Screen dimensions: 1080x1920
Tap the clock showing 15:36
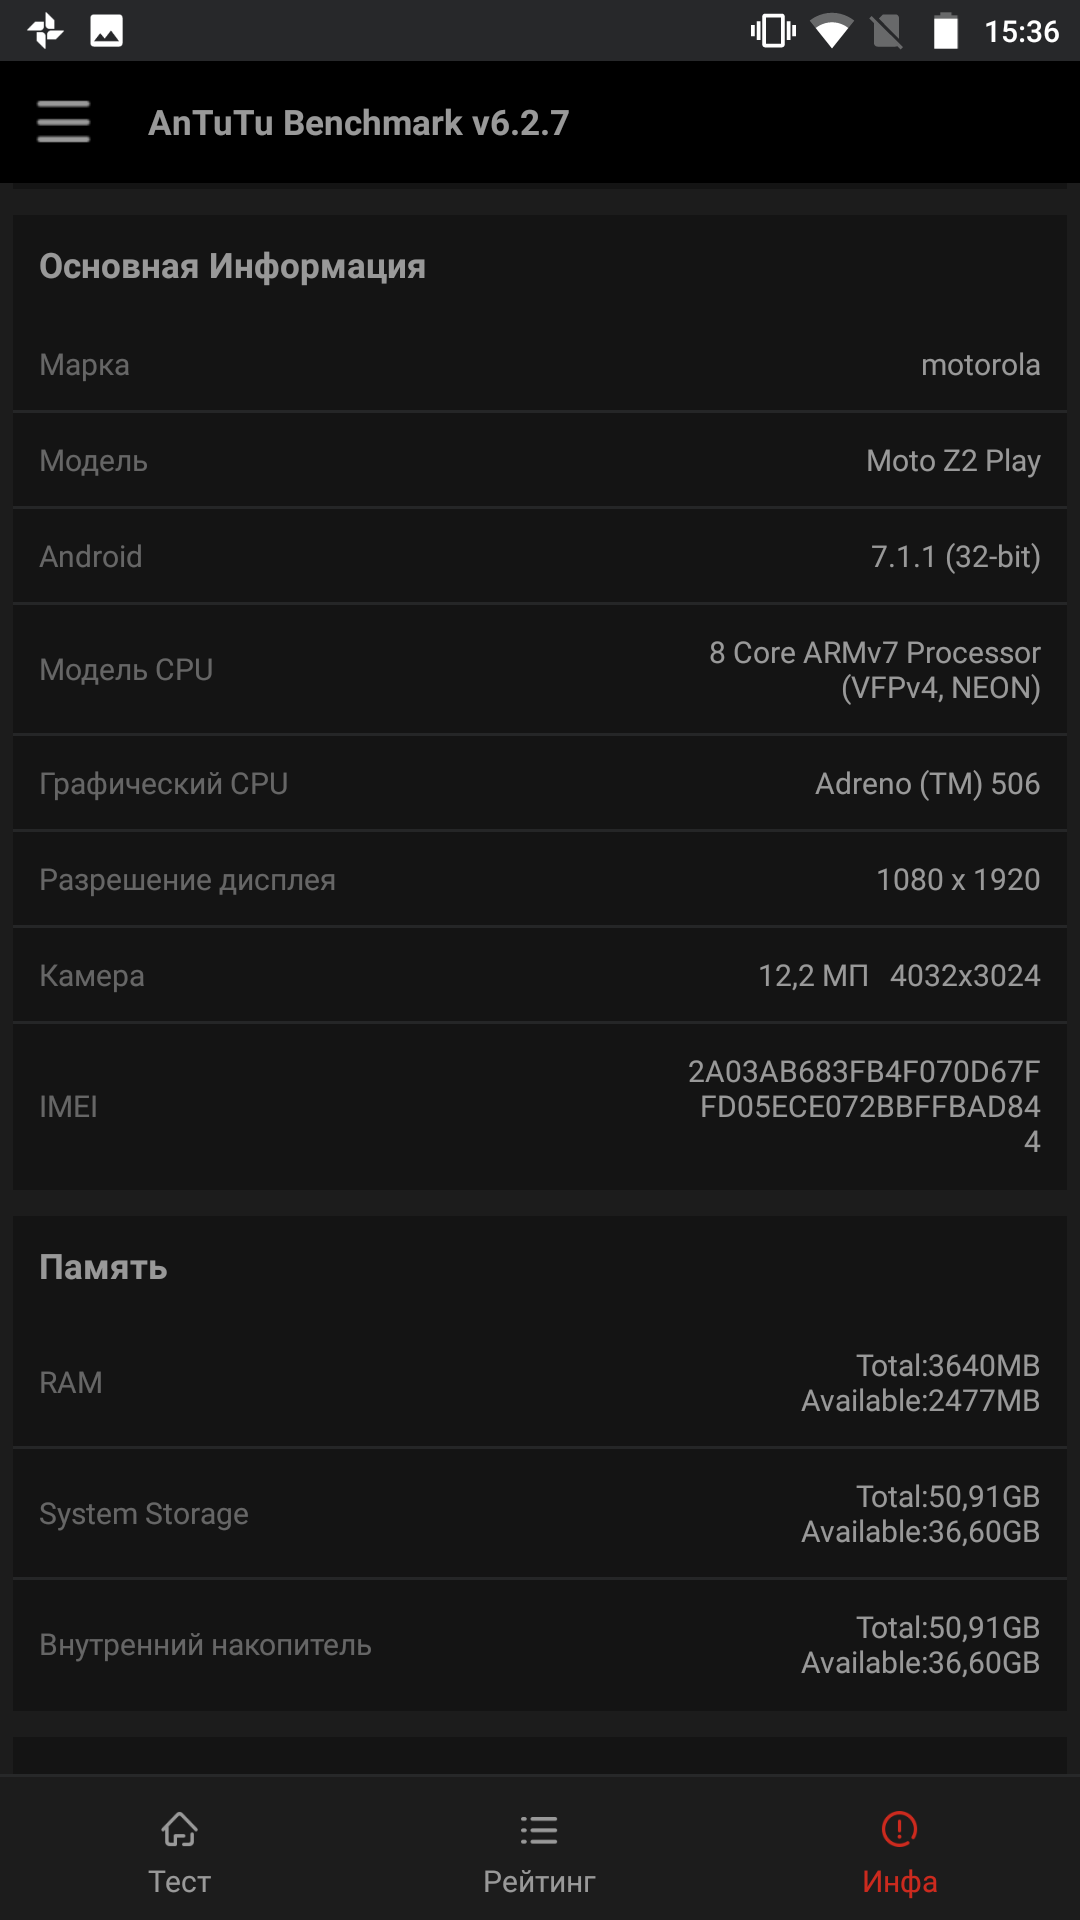[x=1021, y=32]
